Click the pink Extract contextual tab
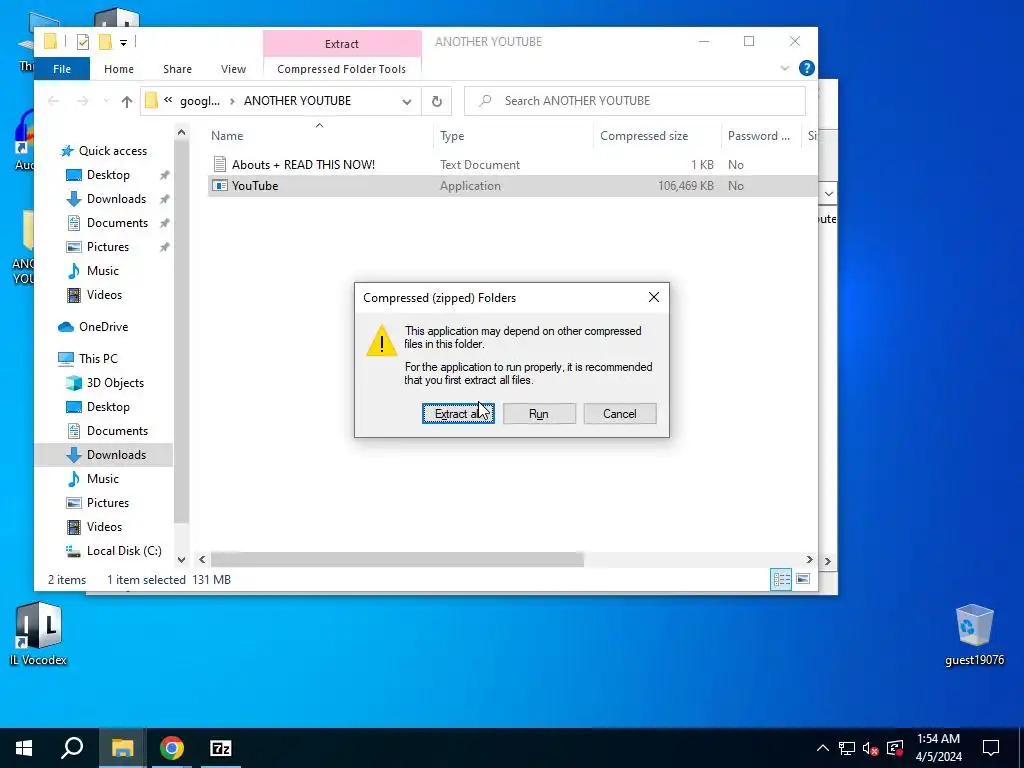The image size is (1024, 768). tap(342, 44)
